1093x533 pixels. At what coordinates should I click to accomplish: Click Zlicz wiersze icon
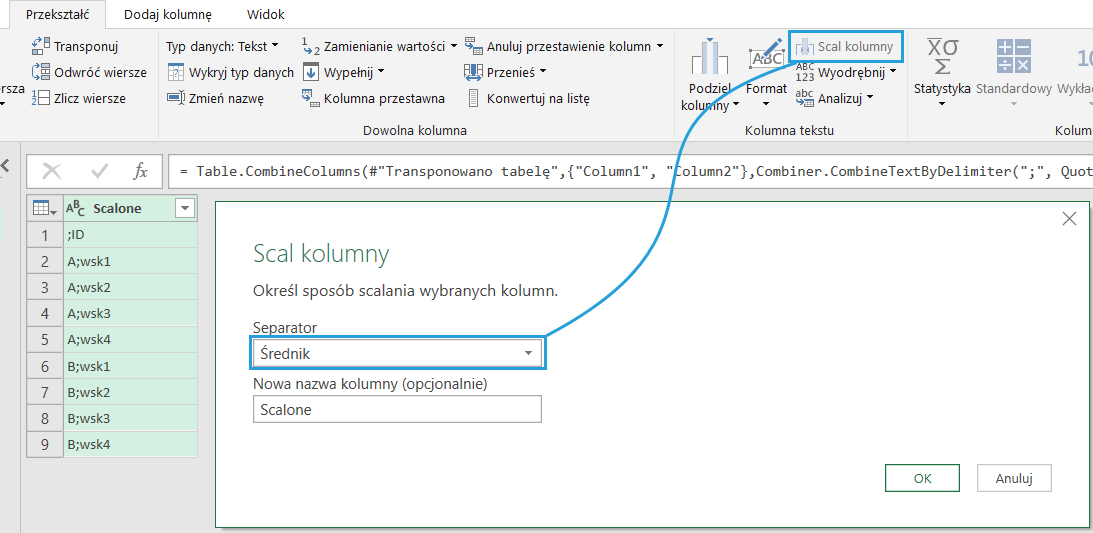[x=41, y=98]
